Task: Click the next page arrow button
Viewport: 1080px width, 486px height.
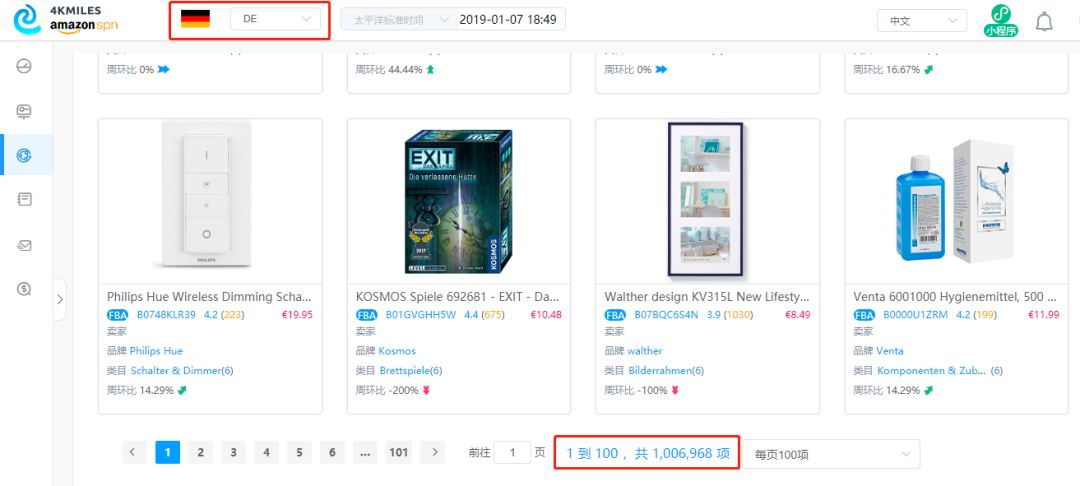Action: (434, 452)
